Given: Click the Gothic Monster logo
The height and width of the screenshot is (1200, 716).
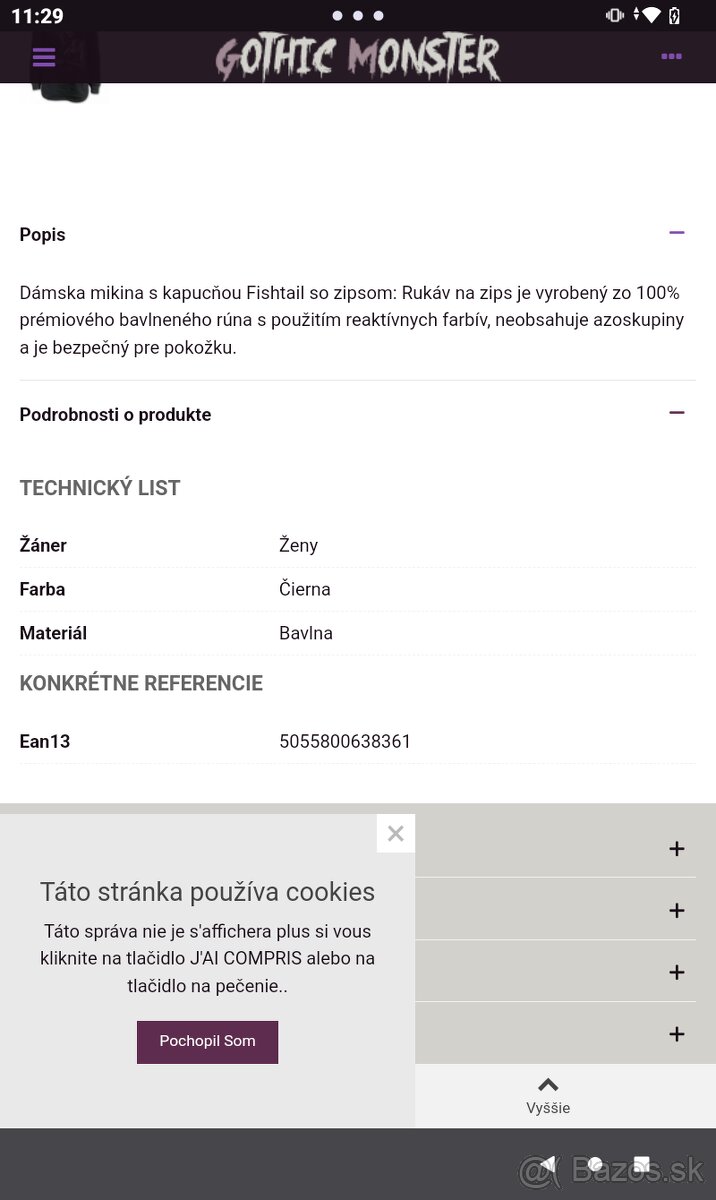Looking at the screenshot, I should (357, 58).
